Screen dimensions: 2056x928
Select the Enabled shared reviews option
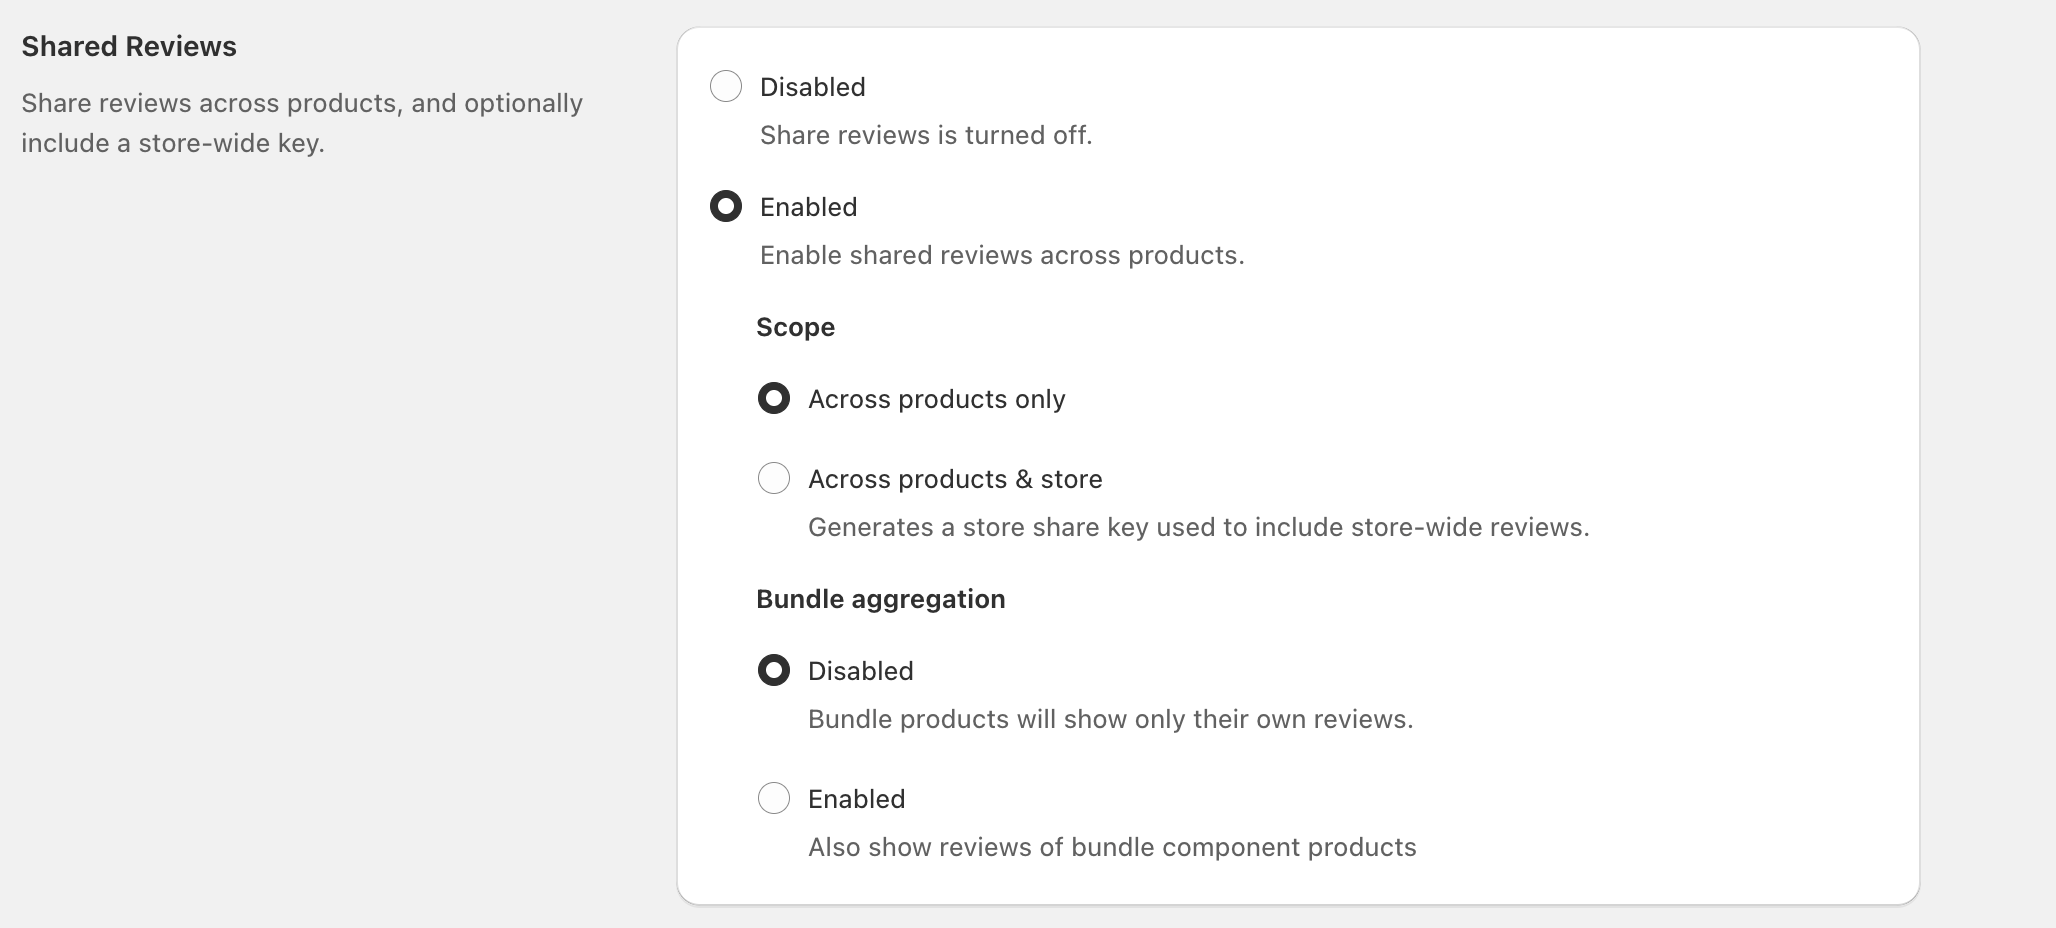(x=725, y=207)
